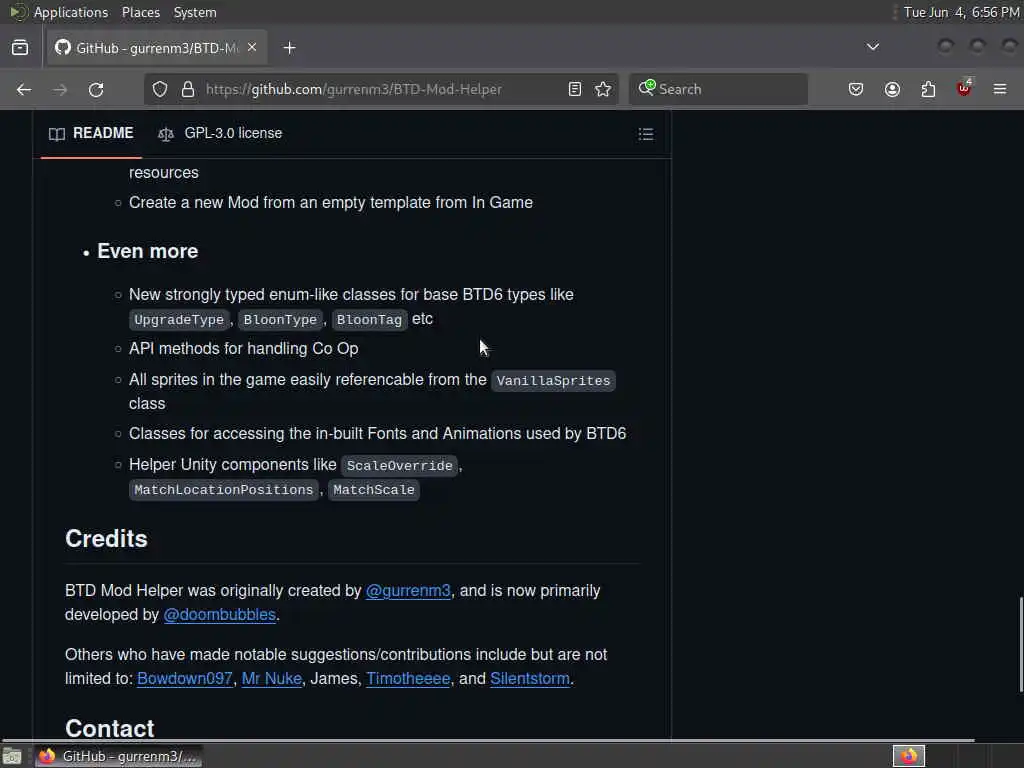
Task: Open the System menu
Action: click(195, 12)
